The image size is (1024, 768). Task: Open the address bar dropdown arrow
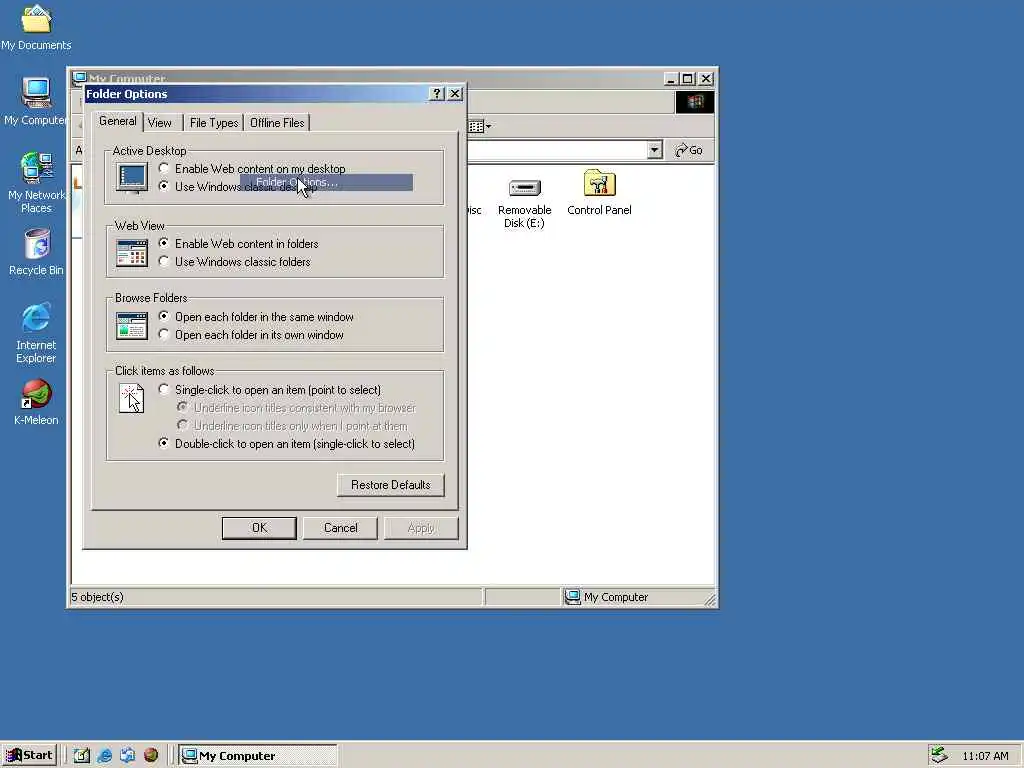[654, 150]
